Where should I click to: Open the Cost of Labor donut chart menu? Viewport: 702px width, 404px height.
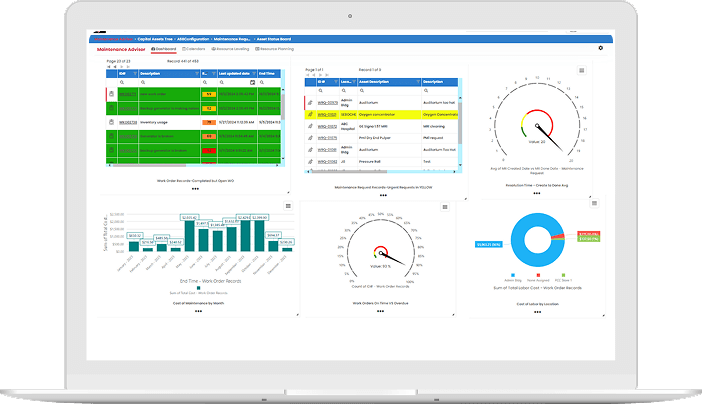pyautogui.click(x=594, y=203)
